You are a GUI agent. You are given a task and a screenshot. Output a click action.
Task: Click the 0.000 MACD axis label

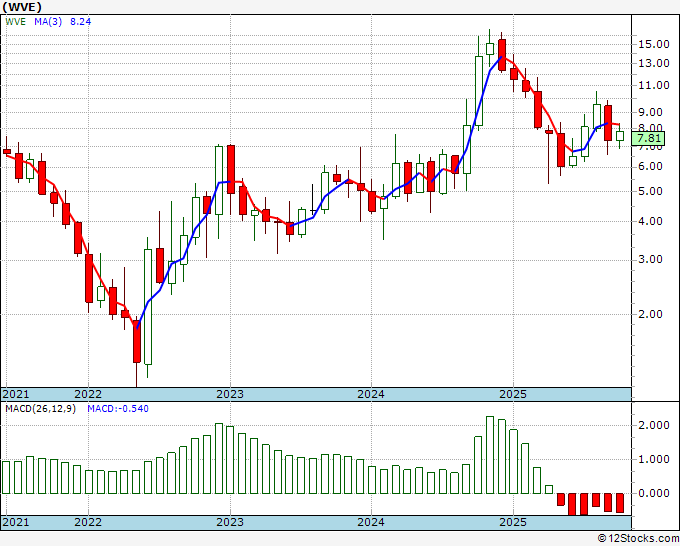tap(654, 493)
